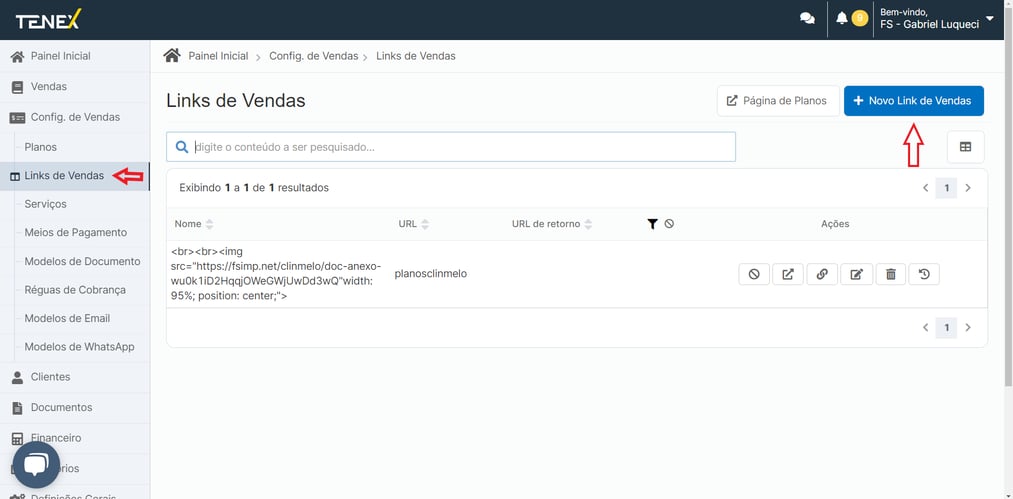The width and height of the screenshot is (1013, 499).
Task: Open Modelos de WhatsApp sidebar item
Action: tap(79, 346)
